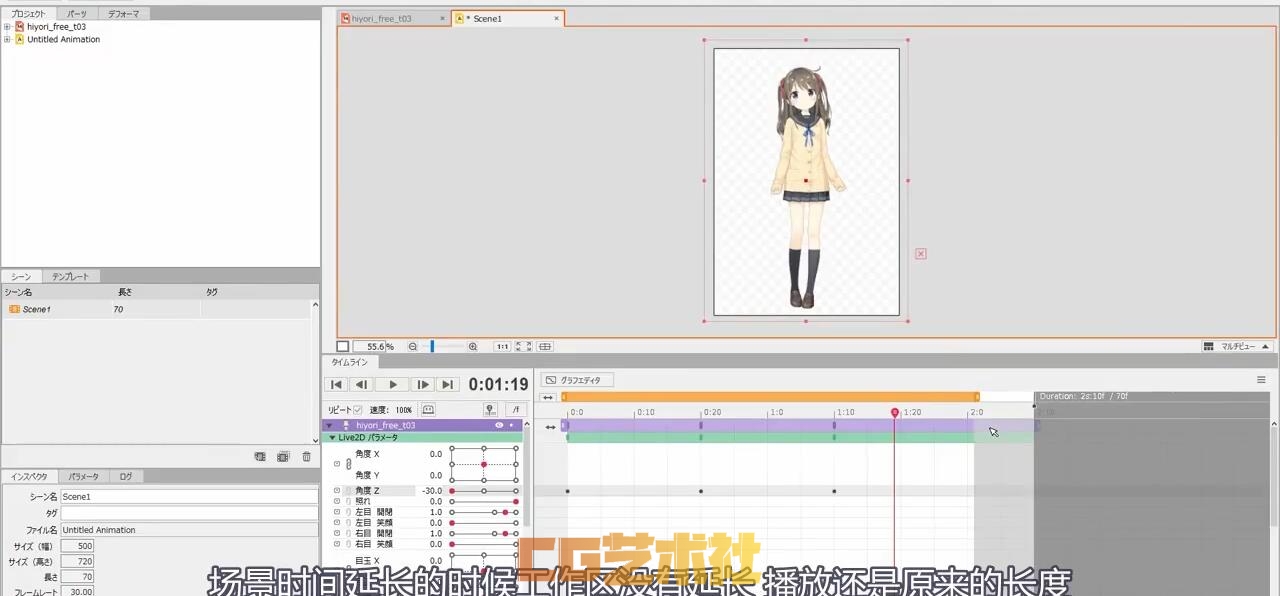Toggle the small button left of 右目 開閉
Viewport: 1280px width, 596px height.
coord(337,534)
